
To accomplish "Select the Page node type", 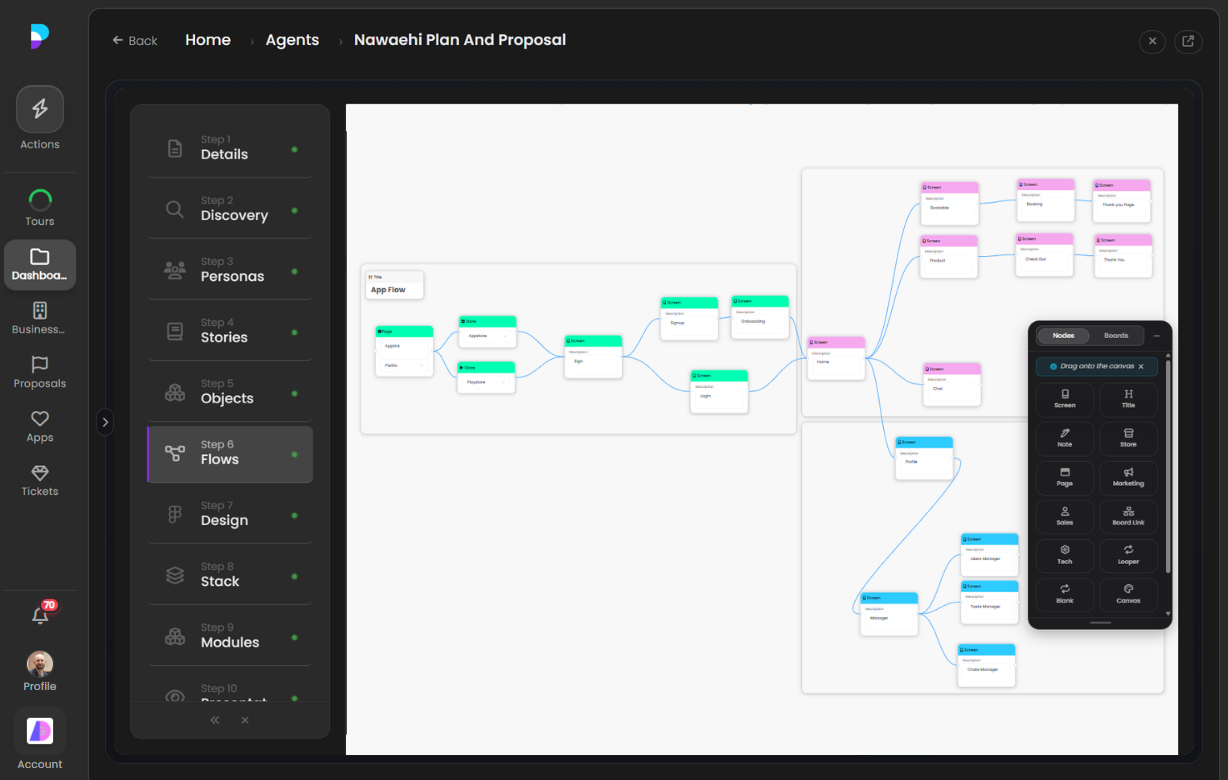I will 1065,477.
